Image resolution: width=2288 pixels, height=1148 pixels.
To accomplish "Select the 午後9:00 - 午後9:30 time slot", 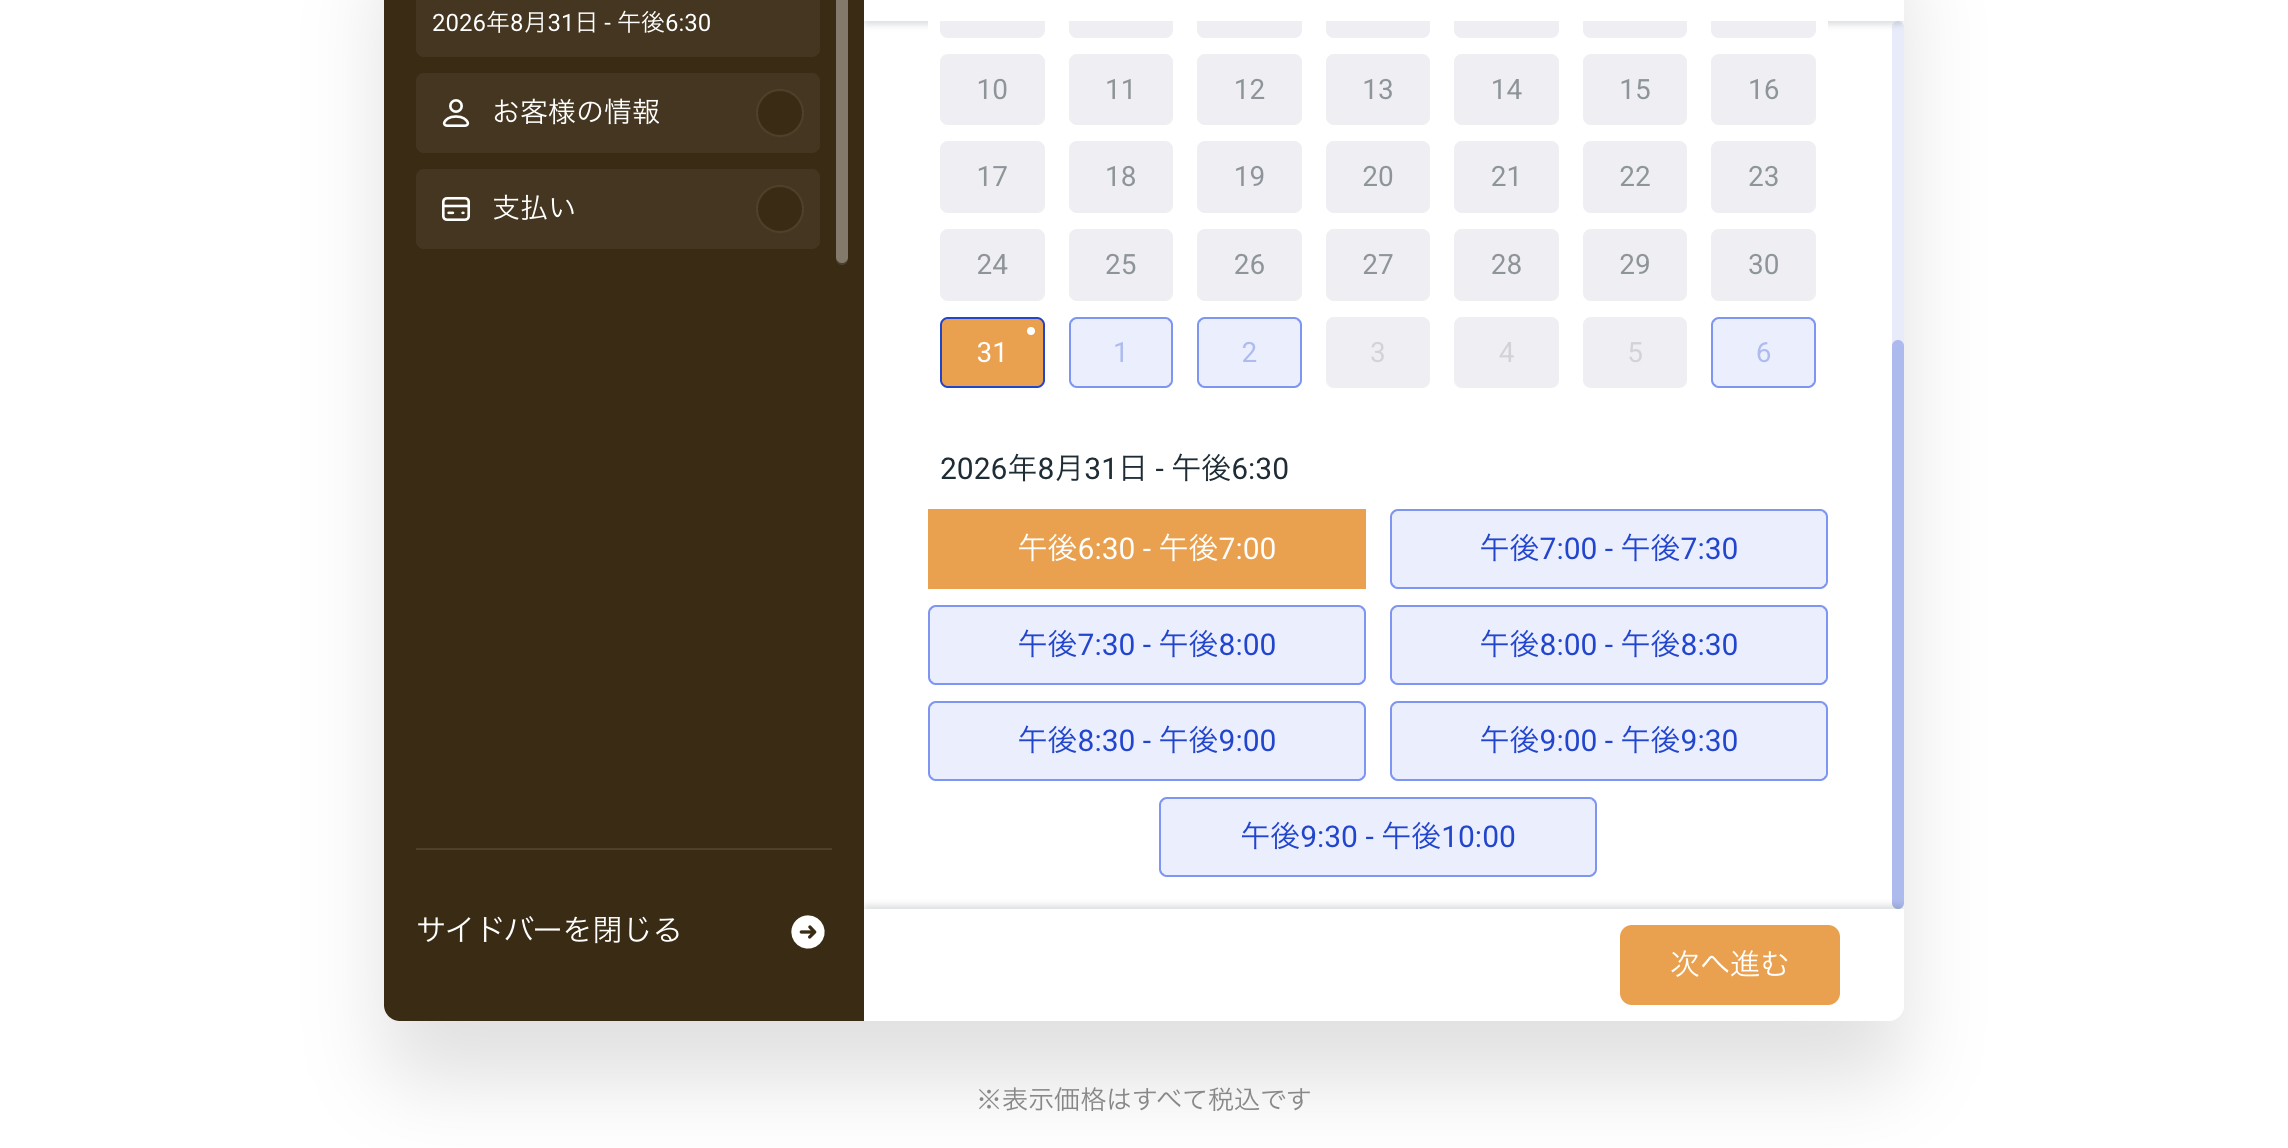I will 1609,741.
